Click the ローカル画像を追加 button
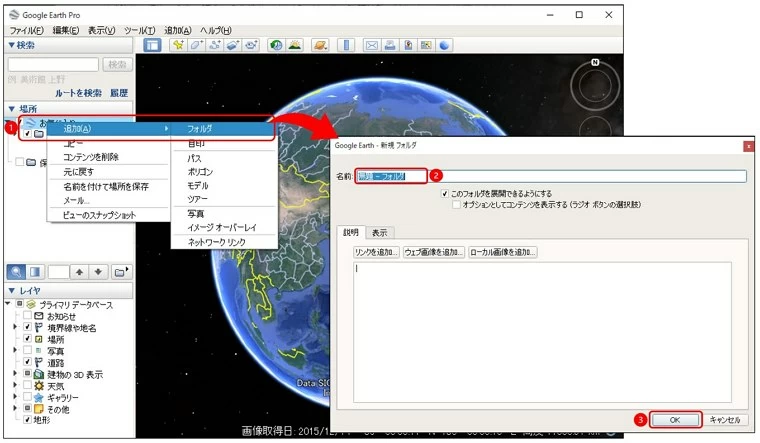The height and width of the screenshot is (443, 760). (503, 252)
